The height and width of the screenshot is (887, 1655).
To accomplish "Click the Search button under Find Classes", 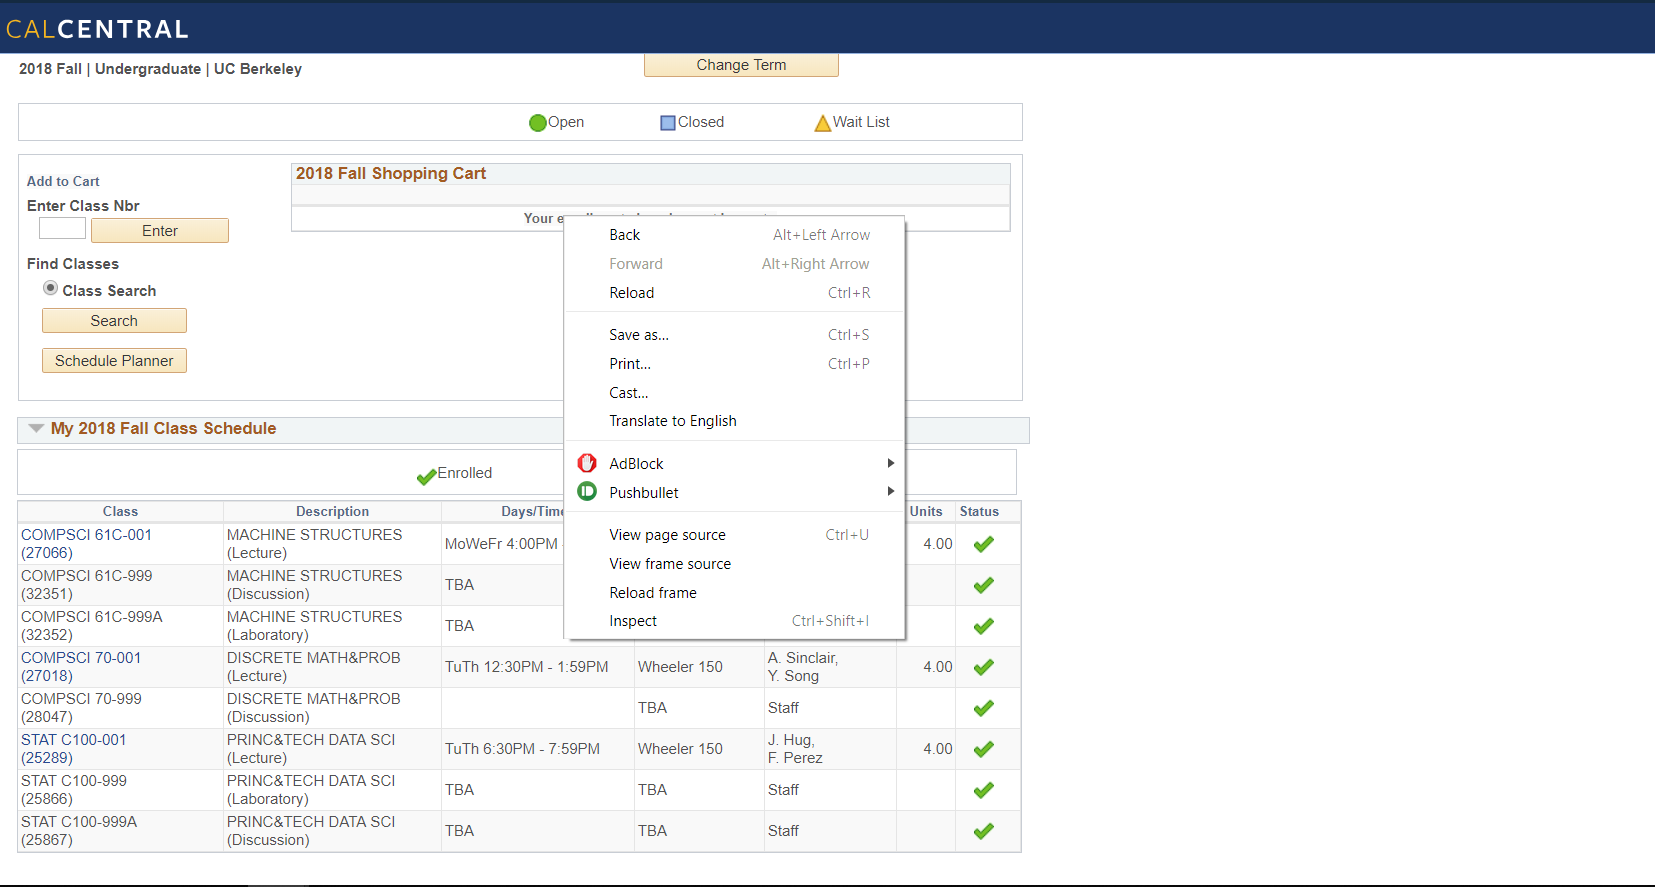I will (x=114, y=321).
